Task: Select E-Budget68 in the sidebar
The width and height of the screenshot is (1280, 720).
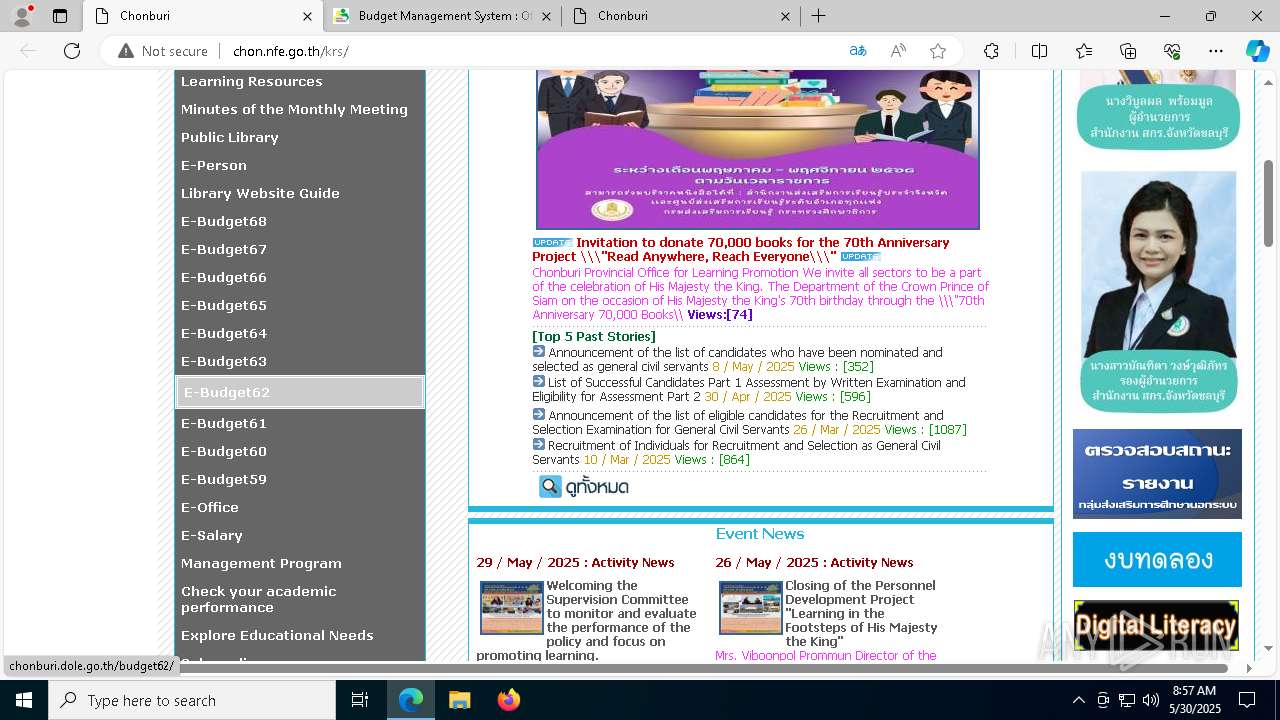Action: point(224,221)
